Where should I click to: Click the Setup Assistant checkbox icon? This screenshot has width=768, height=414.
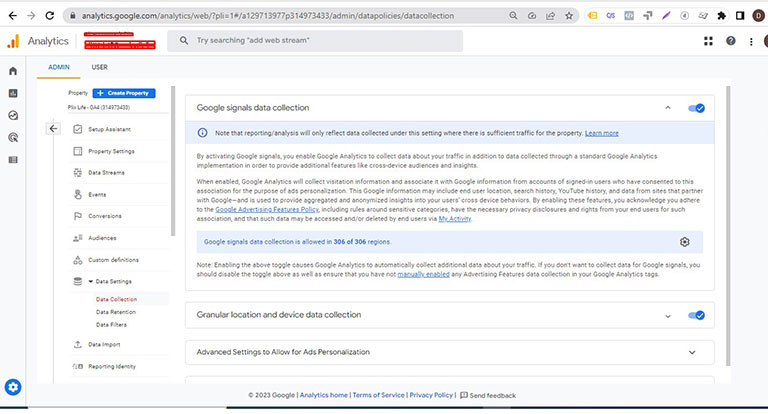[x=77, y=129]
